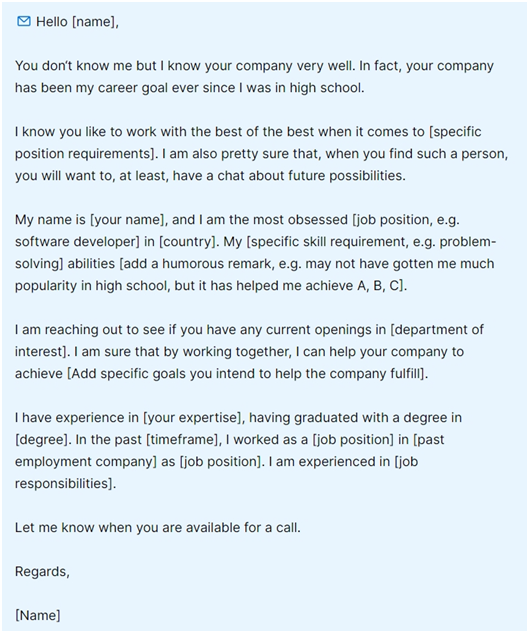Click 'I am reaching out to see' sentence
The width and height of the screenshot is (529, 633).
click(x=90, y=330)
